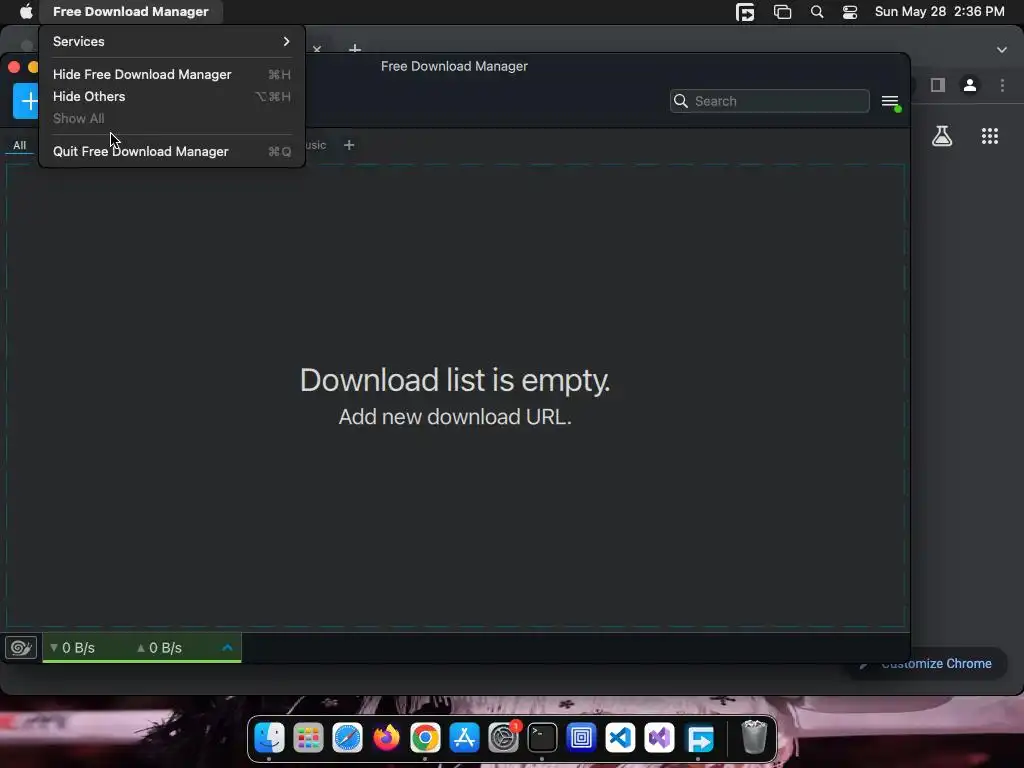Click the download speed 0 B/s indicator
This screenshot has height=768, width=1024.
72,648
